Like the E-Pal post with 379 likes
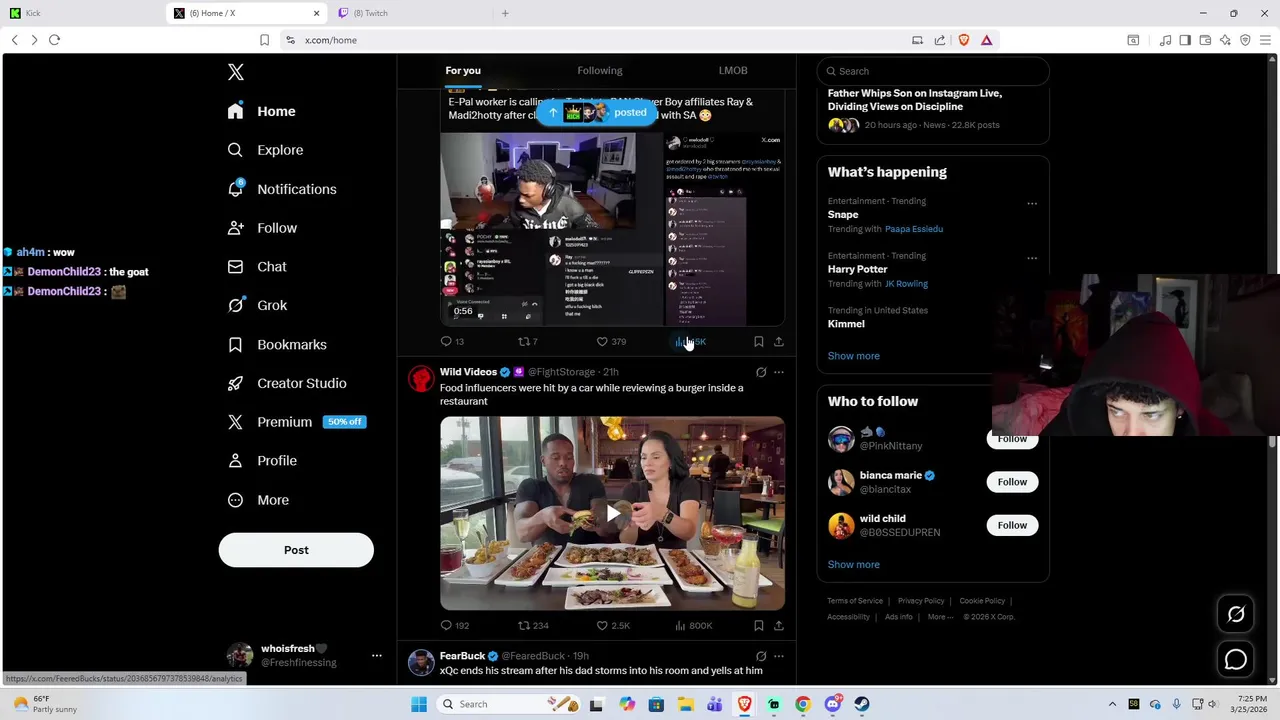Screen dimensions: 1280x720 coord(611,342)
